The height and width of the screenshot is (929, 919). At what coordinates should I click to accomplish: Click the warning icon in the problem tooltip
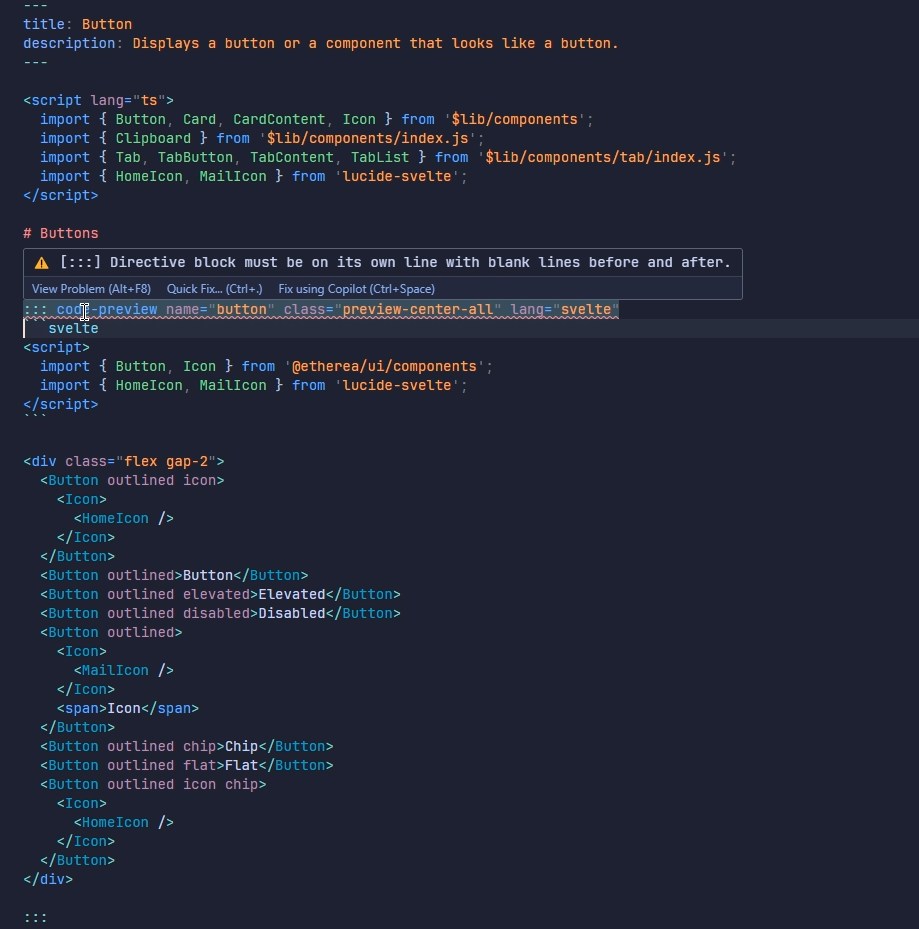pos(41,262)
